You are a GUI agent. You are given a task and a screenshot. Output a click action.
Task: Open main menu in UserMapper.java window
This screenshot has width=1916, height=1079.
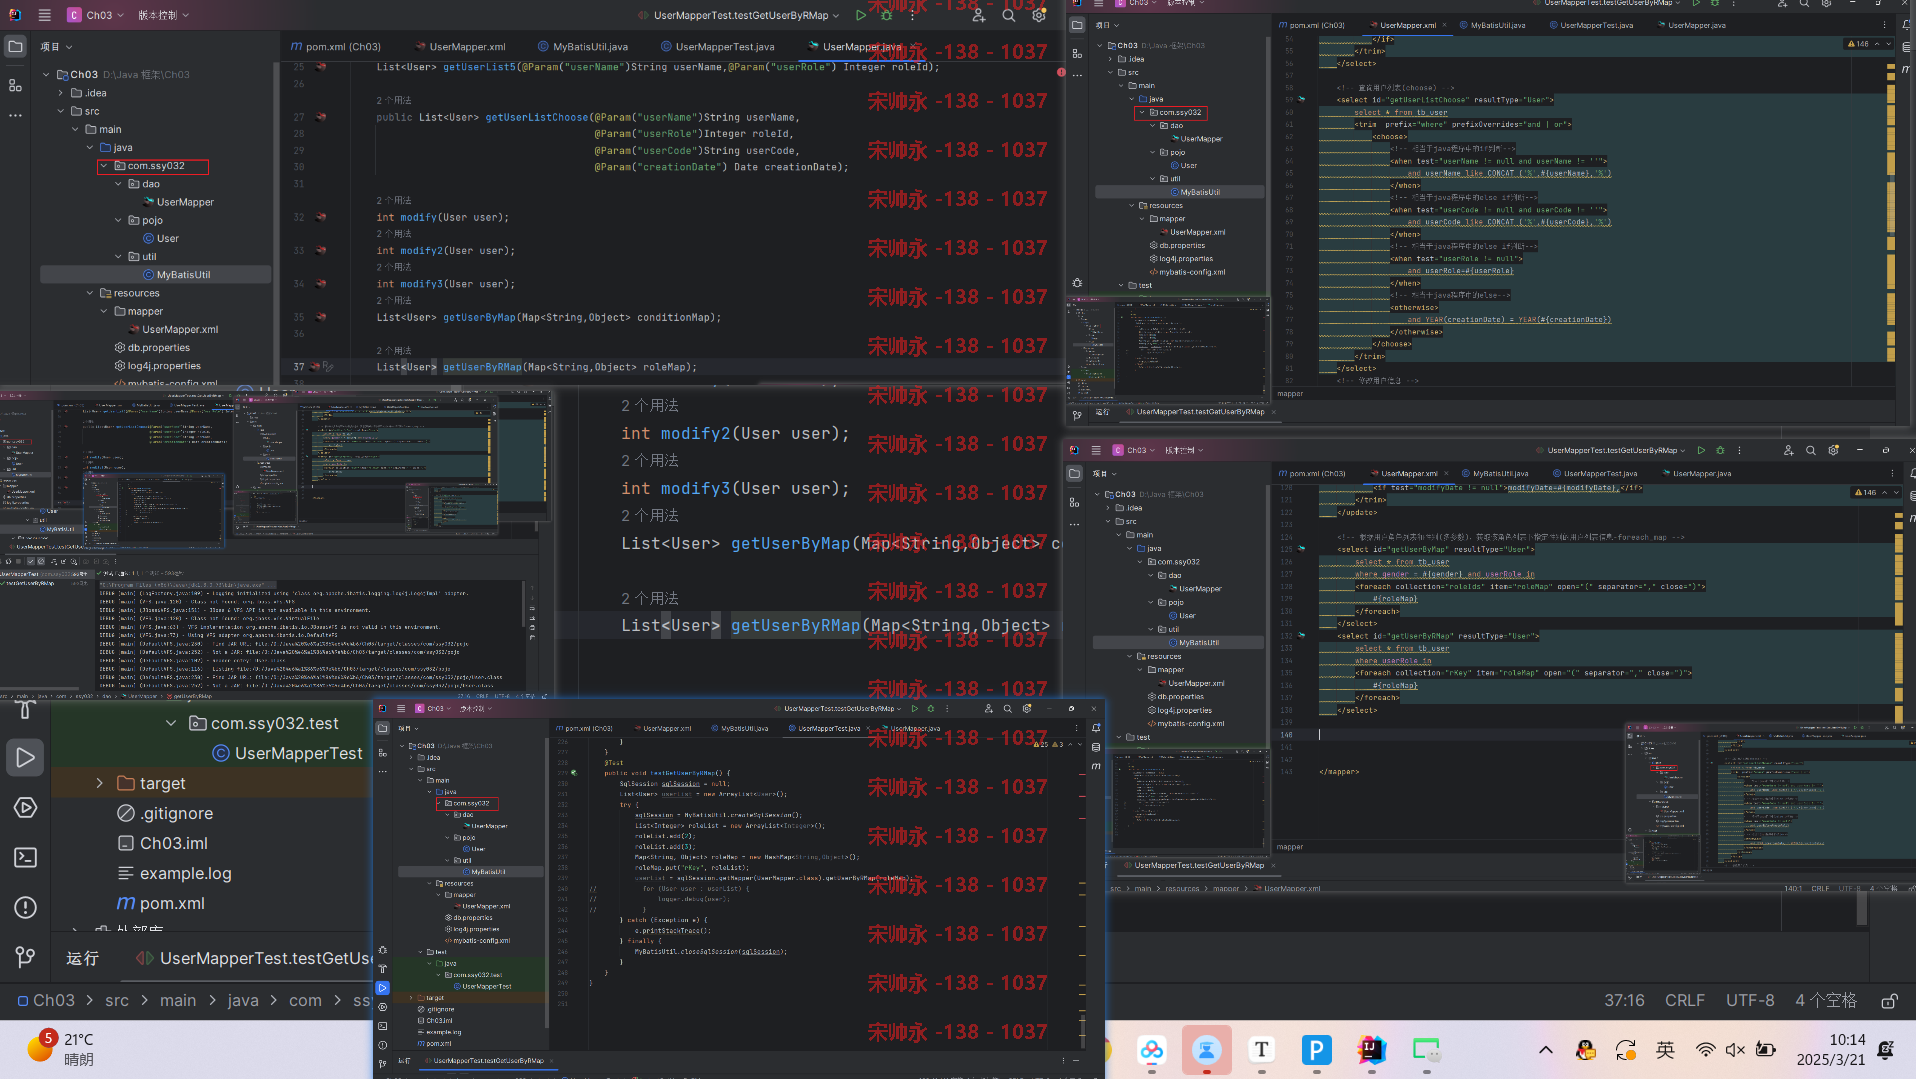point(44,15)
